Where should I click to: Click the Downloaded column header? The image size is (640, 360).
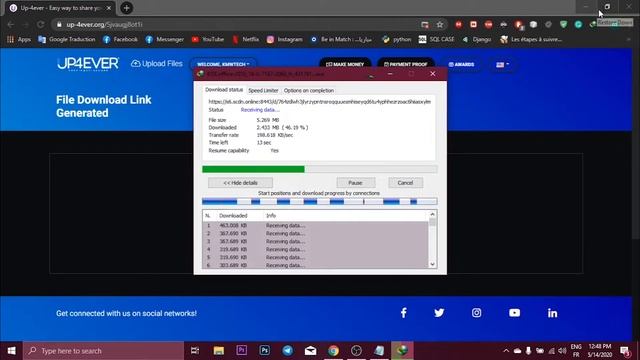pos(233,216)
